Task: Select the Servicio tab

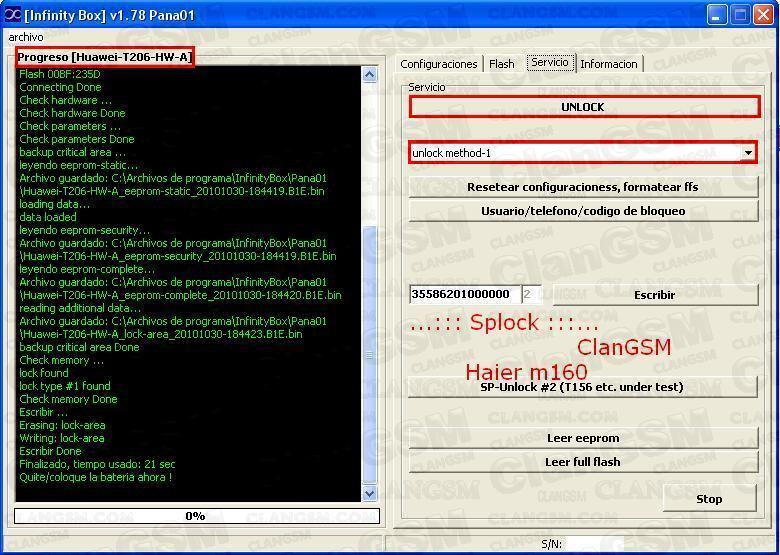Action: (550, 63)
